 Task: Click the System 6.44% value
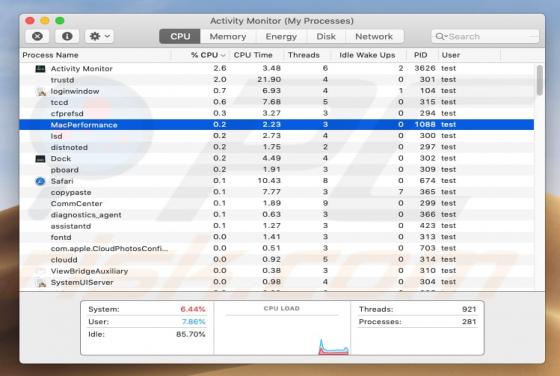[193, 309]
